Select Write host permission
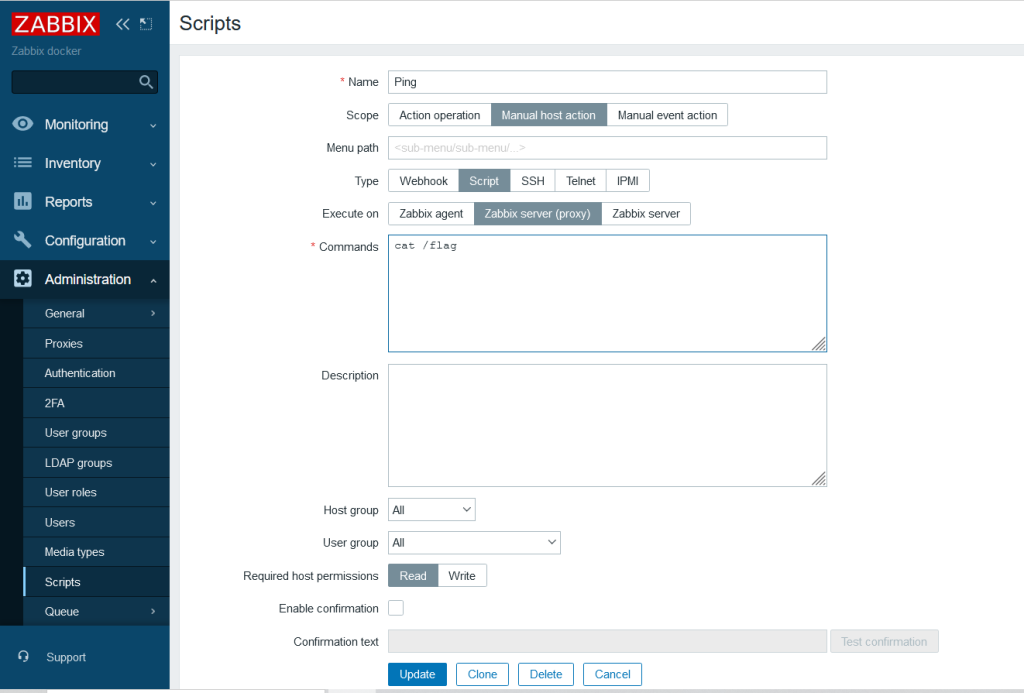 [462, 576]
